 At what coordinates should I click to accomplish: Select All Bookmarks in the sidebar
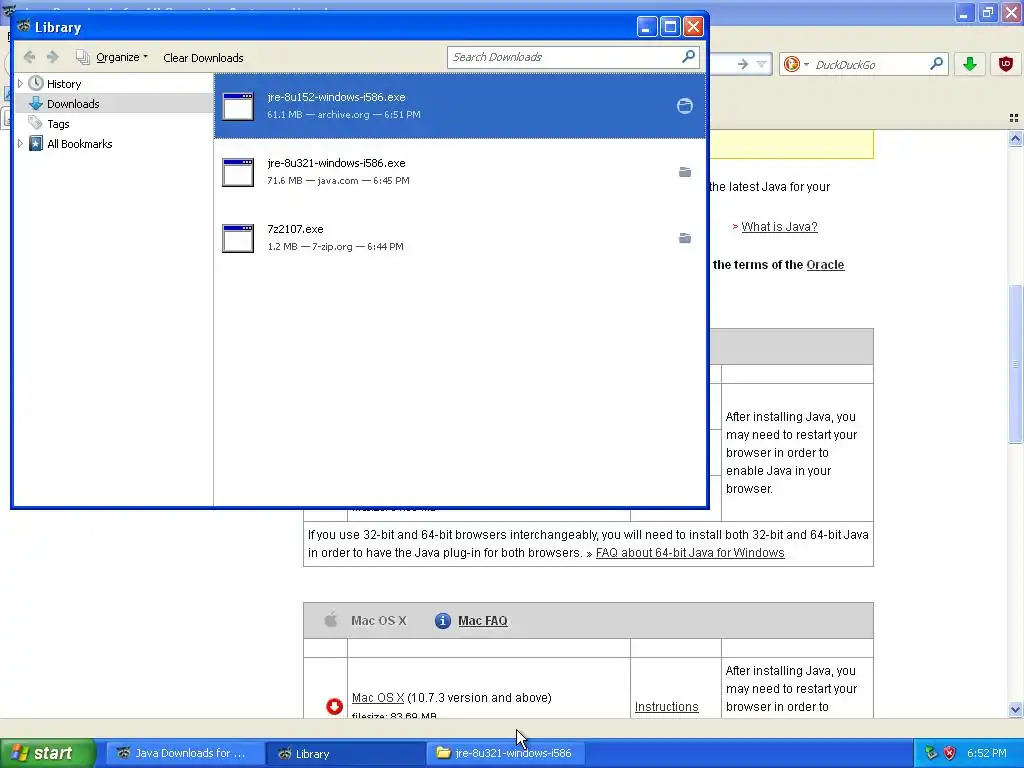pyautogui.click(x=80, y=144)
